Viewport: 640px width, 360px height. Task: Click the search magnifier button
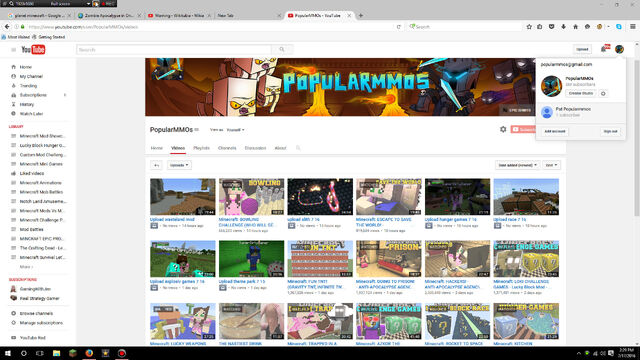[x=282, y=49]
